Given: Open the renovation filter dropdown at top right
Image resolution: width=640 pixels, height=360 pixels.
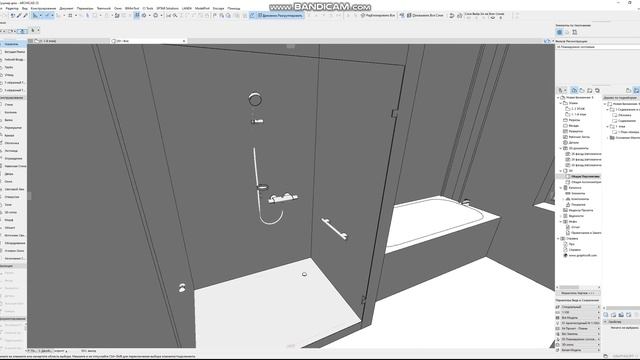Looking at the screenshot, I should 598,47.
